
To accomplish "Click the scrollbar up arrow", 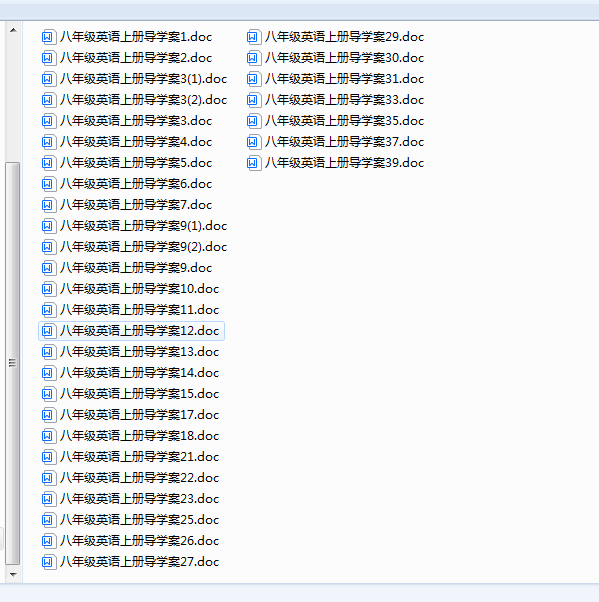I will click(x=13, y=30).
